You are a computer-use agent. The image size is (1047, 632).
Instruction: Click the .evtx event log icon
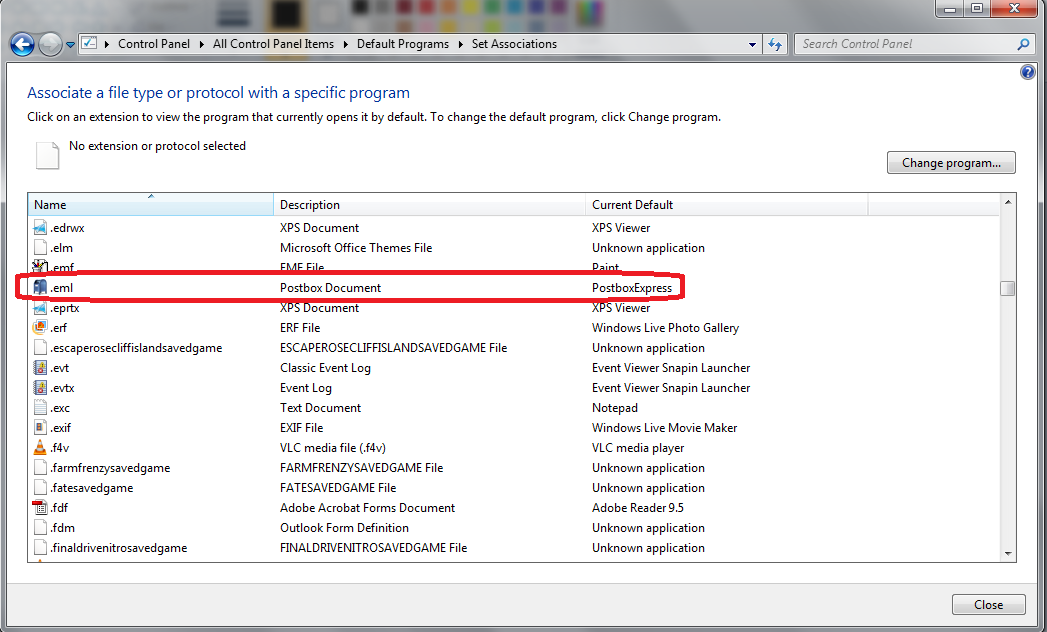(40, 387)
